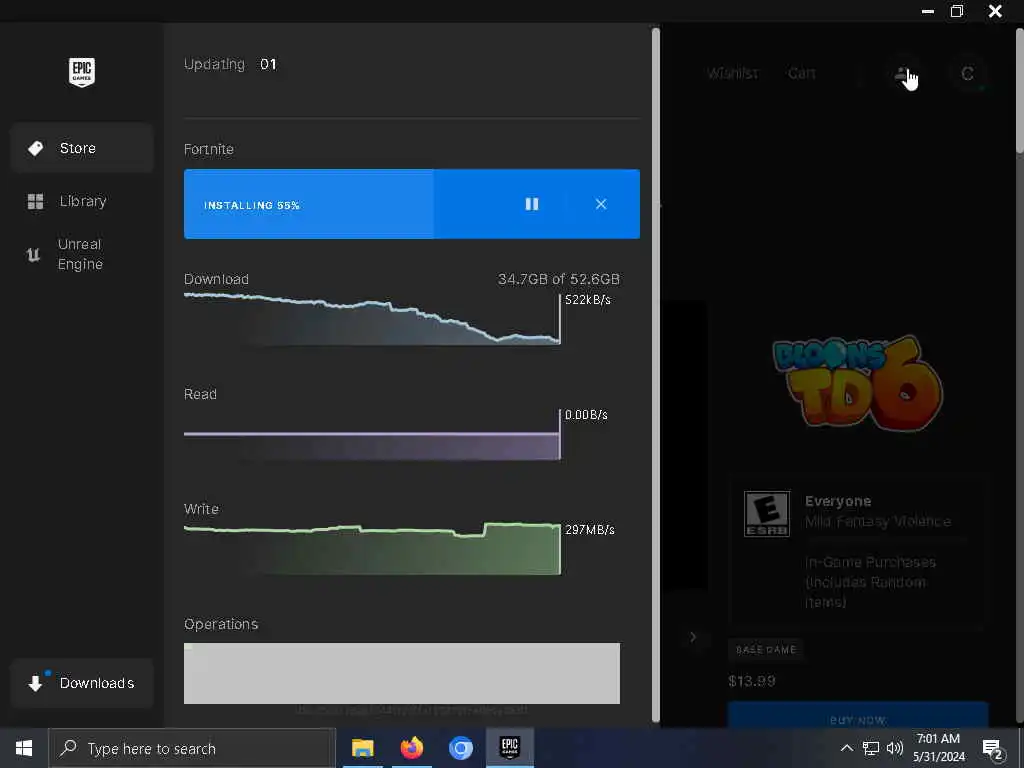Open the Store section

click(82, 148)
